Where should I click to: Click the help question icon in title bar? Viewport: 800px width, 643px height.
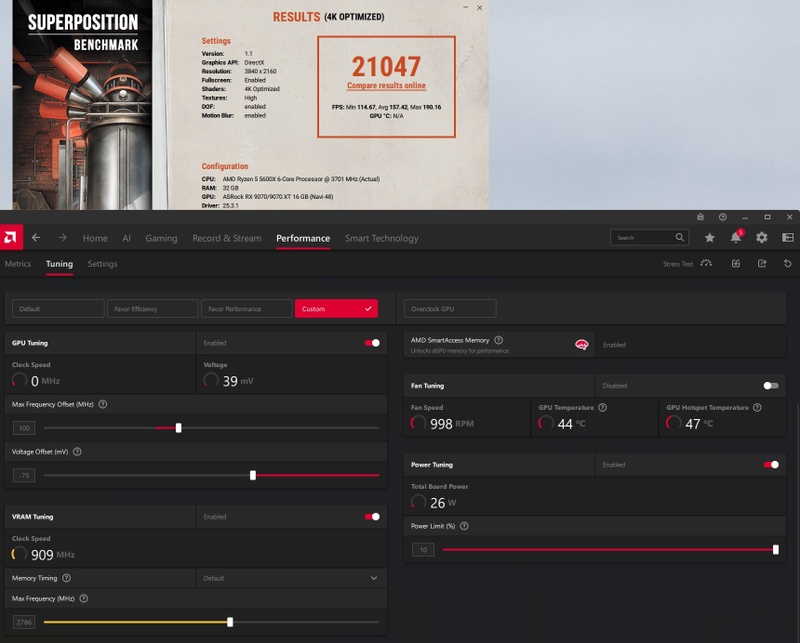[722, 217]
